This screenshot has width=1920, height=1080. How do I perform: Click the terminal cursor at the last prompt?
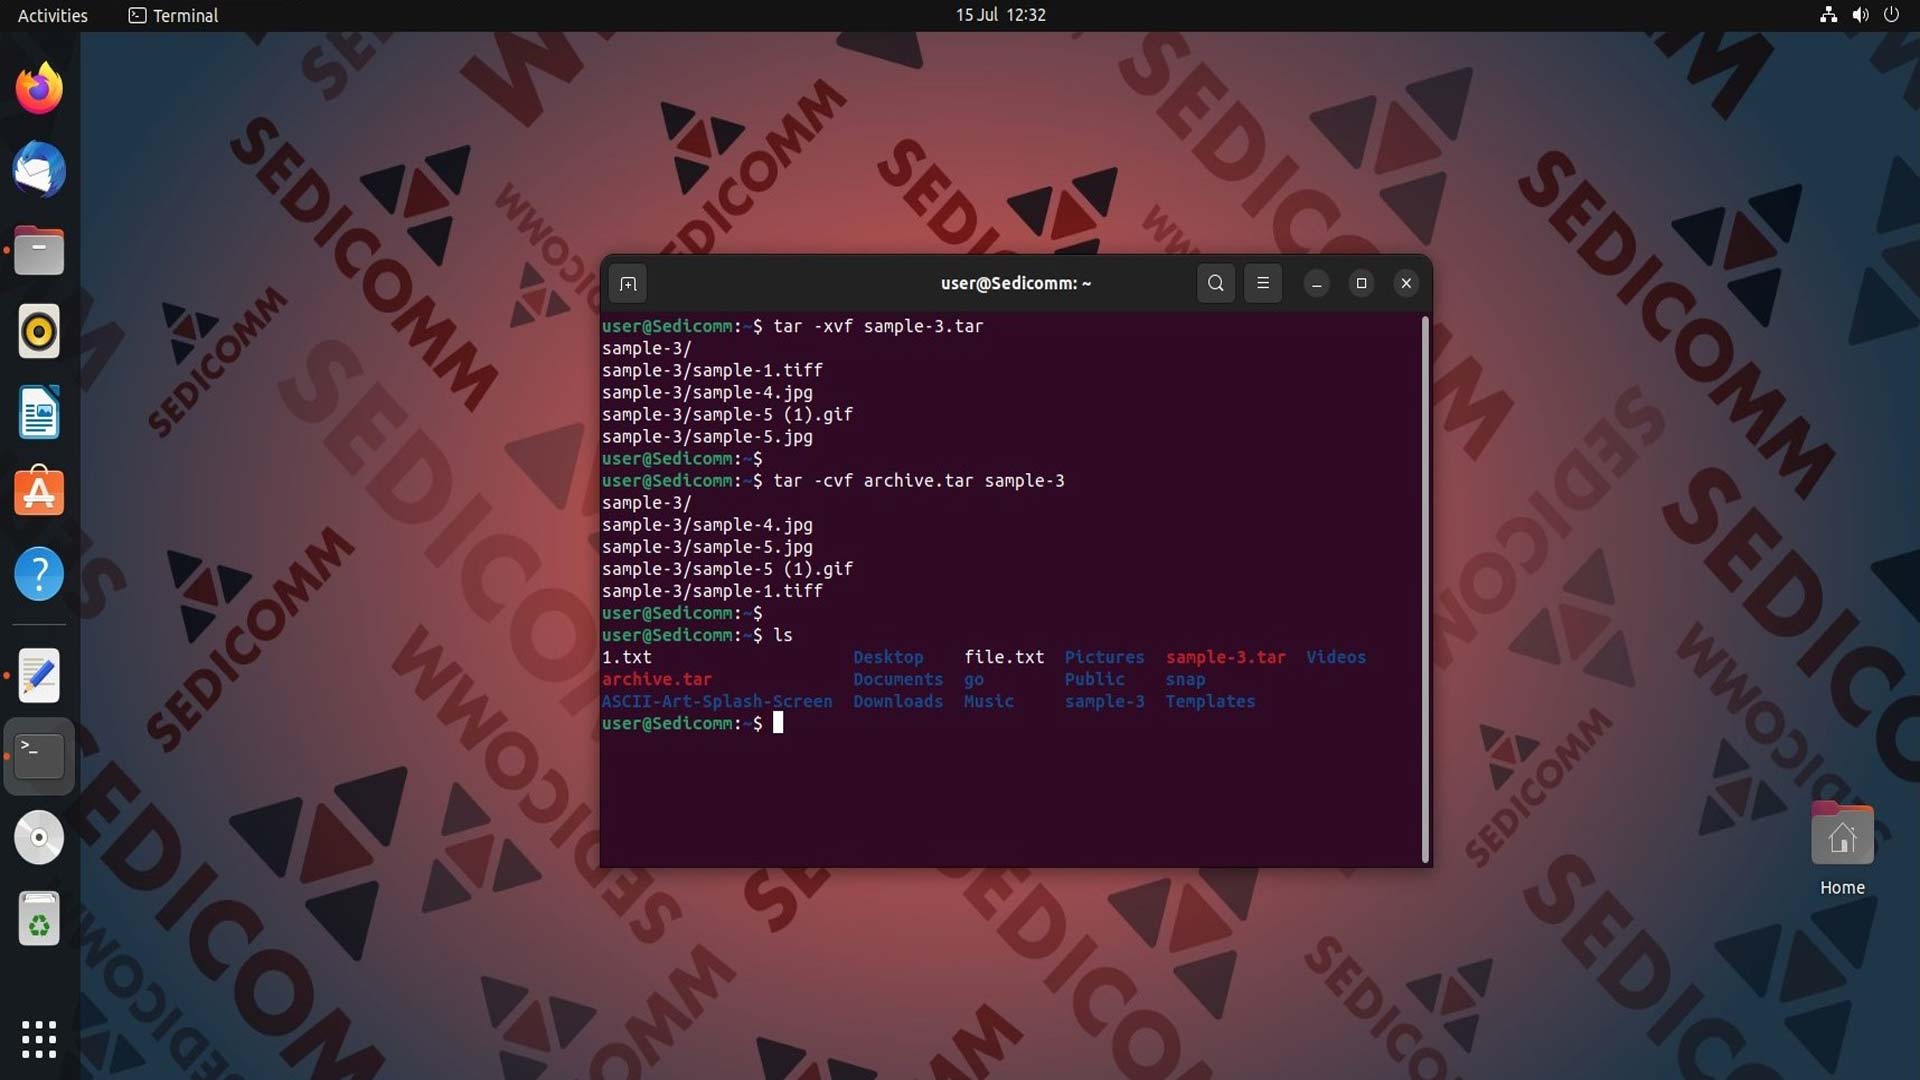click(x=778, y=723)
